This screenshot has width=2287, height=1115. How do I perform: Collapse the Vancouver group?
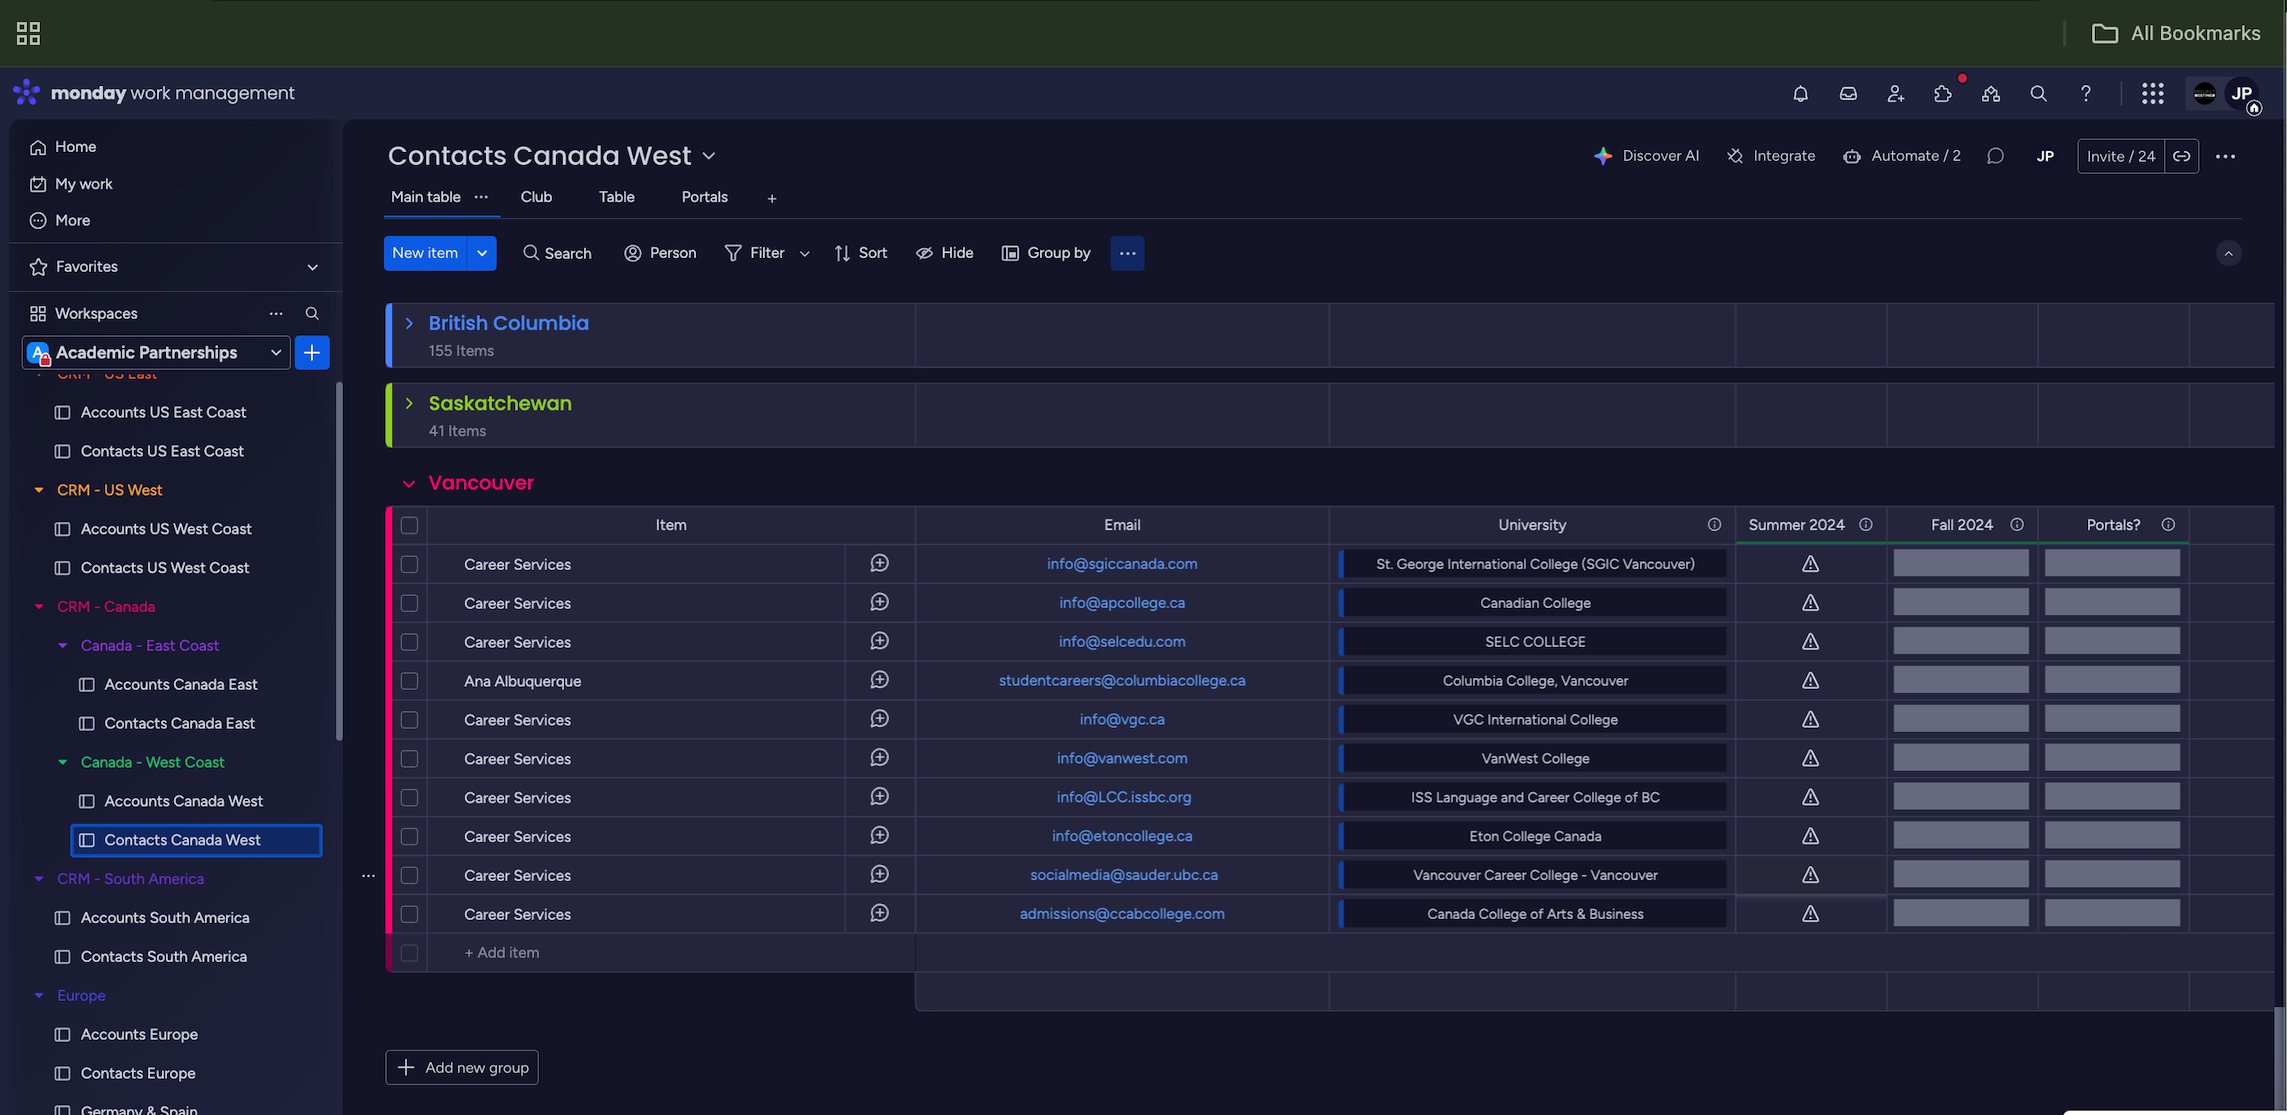coord(409,483)
